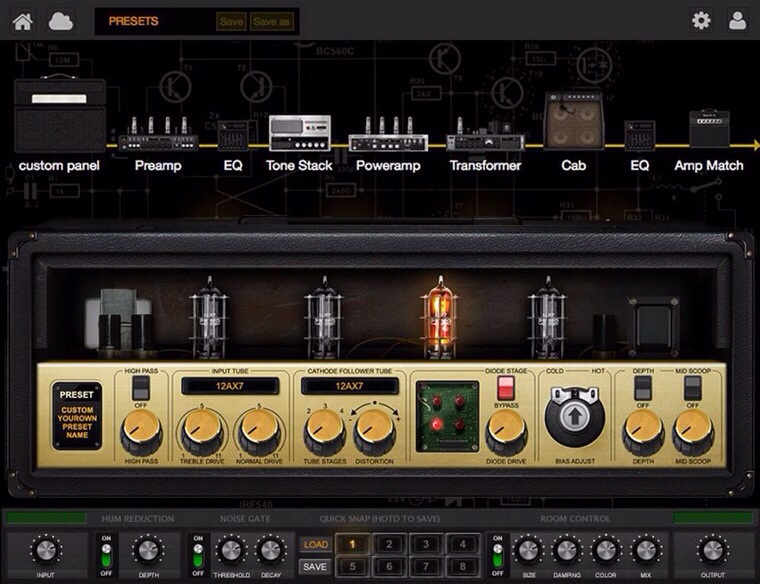
Task: Go to the Home screen icon
Action: (23, 21)
